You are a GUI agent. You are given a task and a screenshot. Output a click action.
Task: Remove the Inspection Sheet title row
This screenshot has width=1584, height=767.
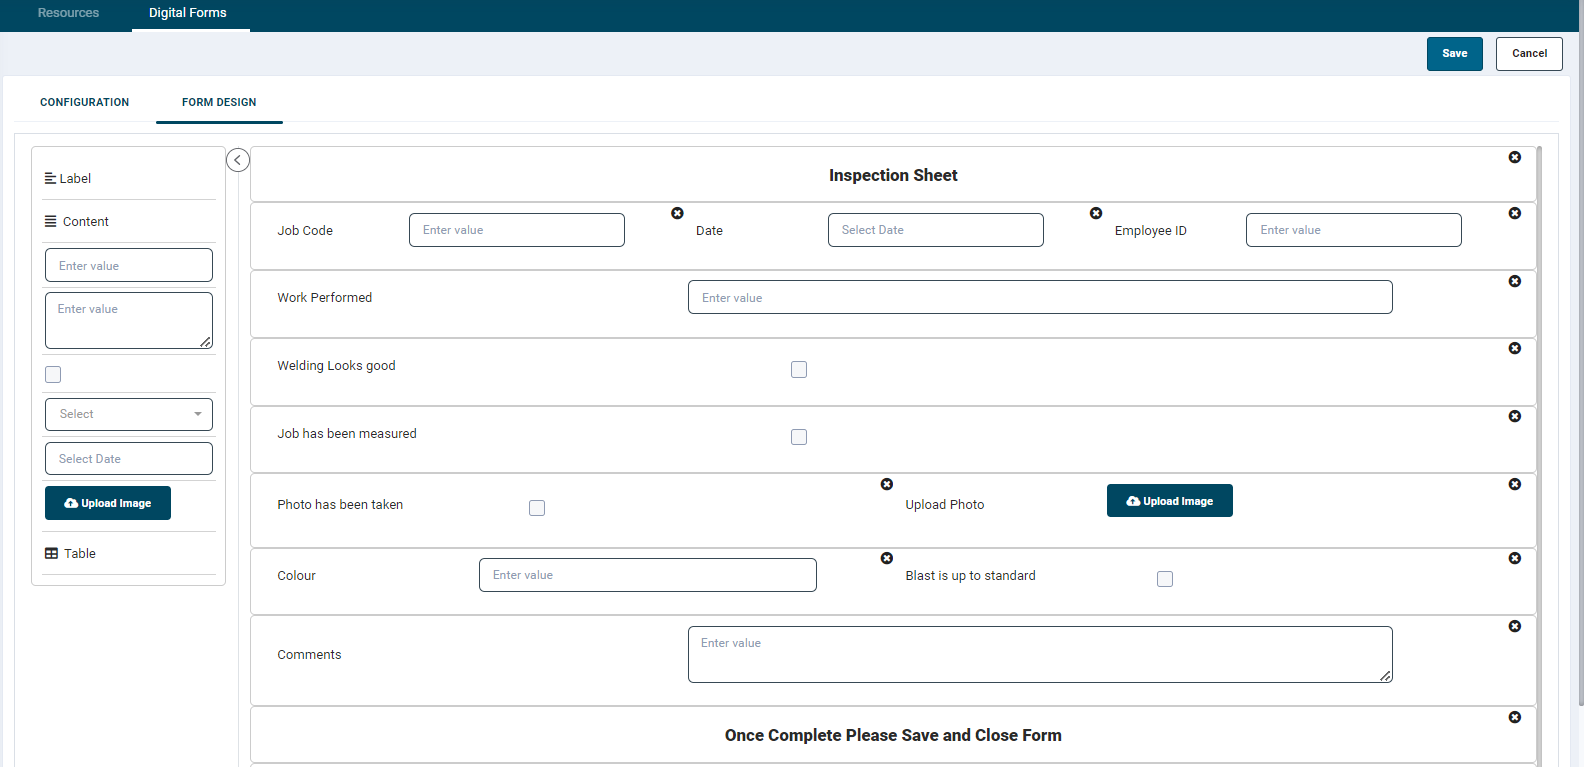[1514, 158]
